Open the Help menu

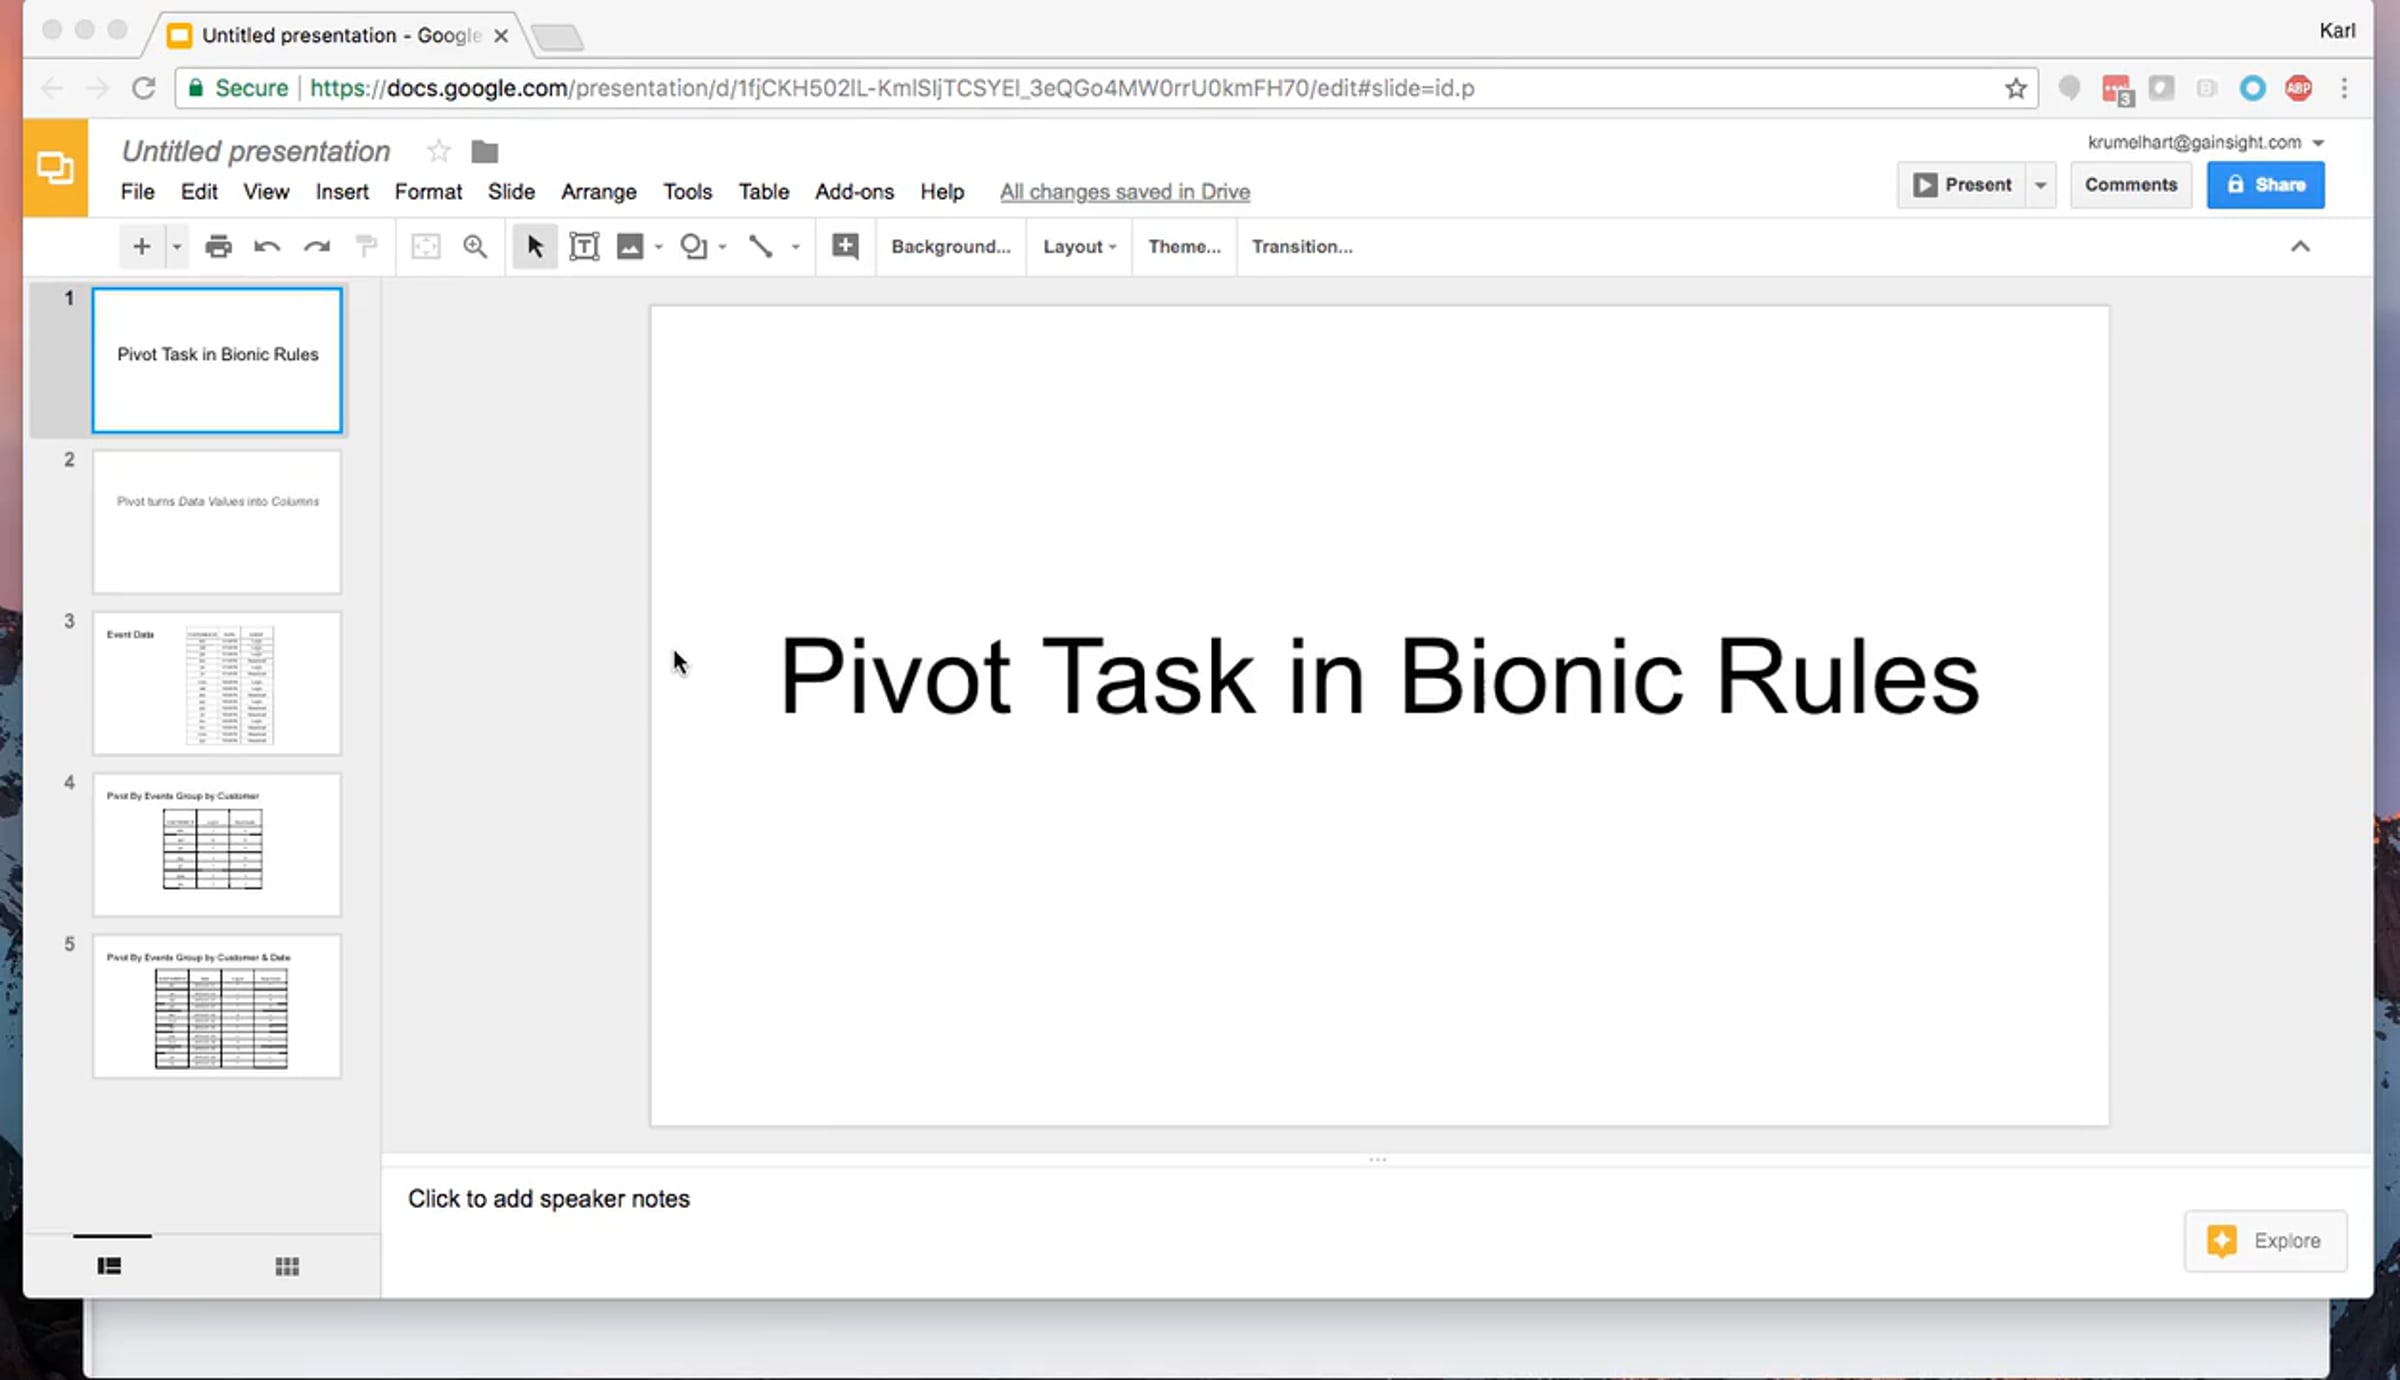(942, 191)
